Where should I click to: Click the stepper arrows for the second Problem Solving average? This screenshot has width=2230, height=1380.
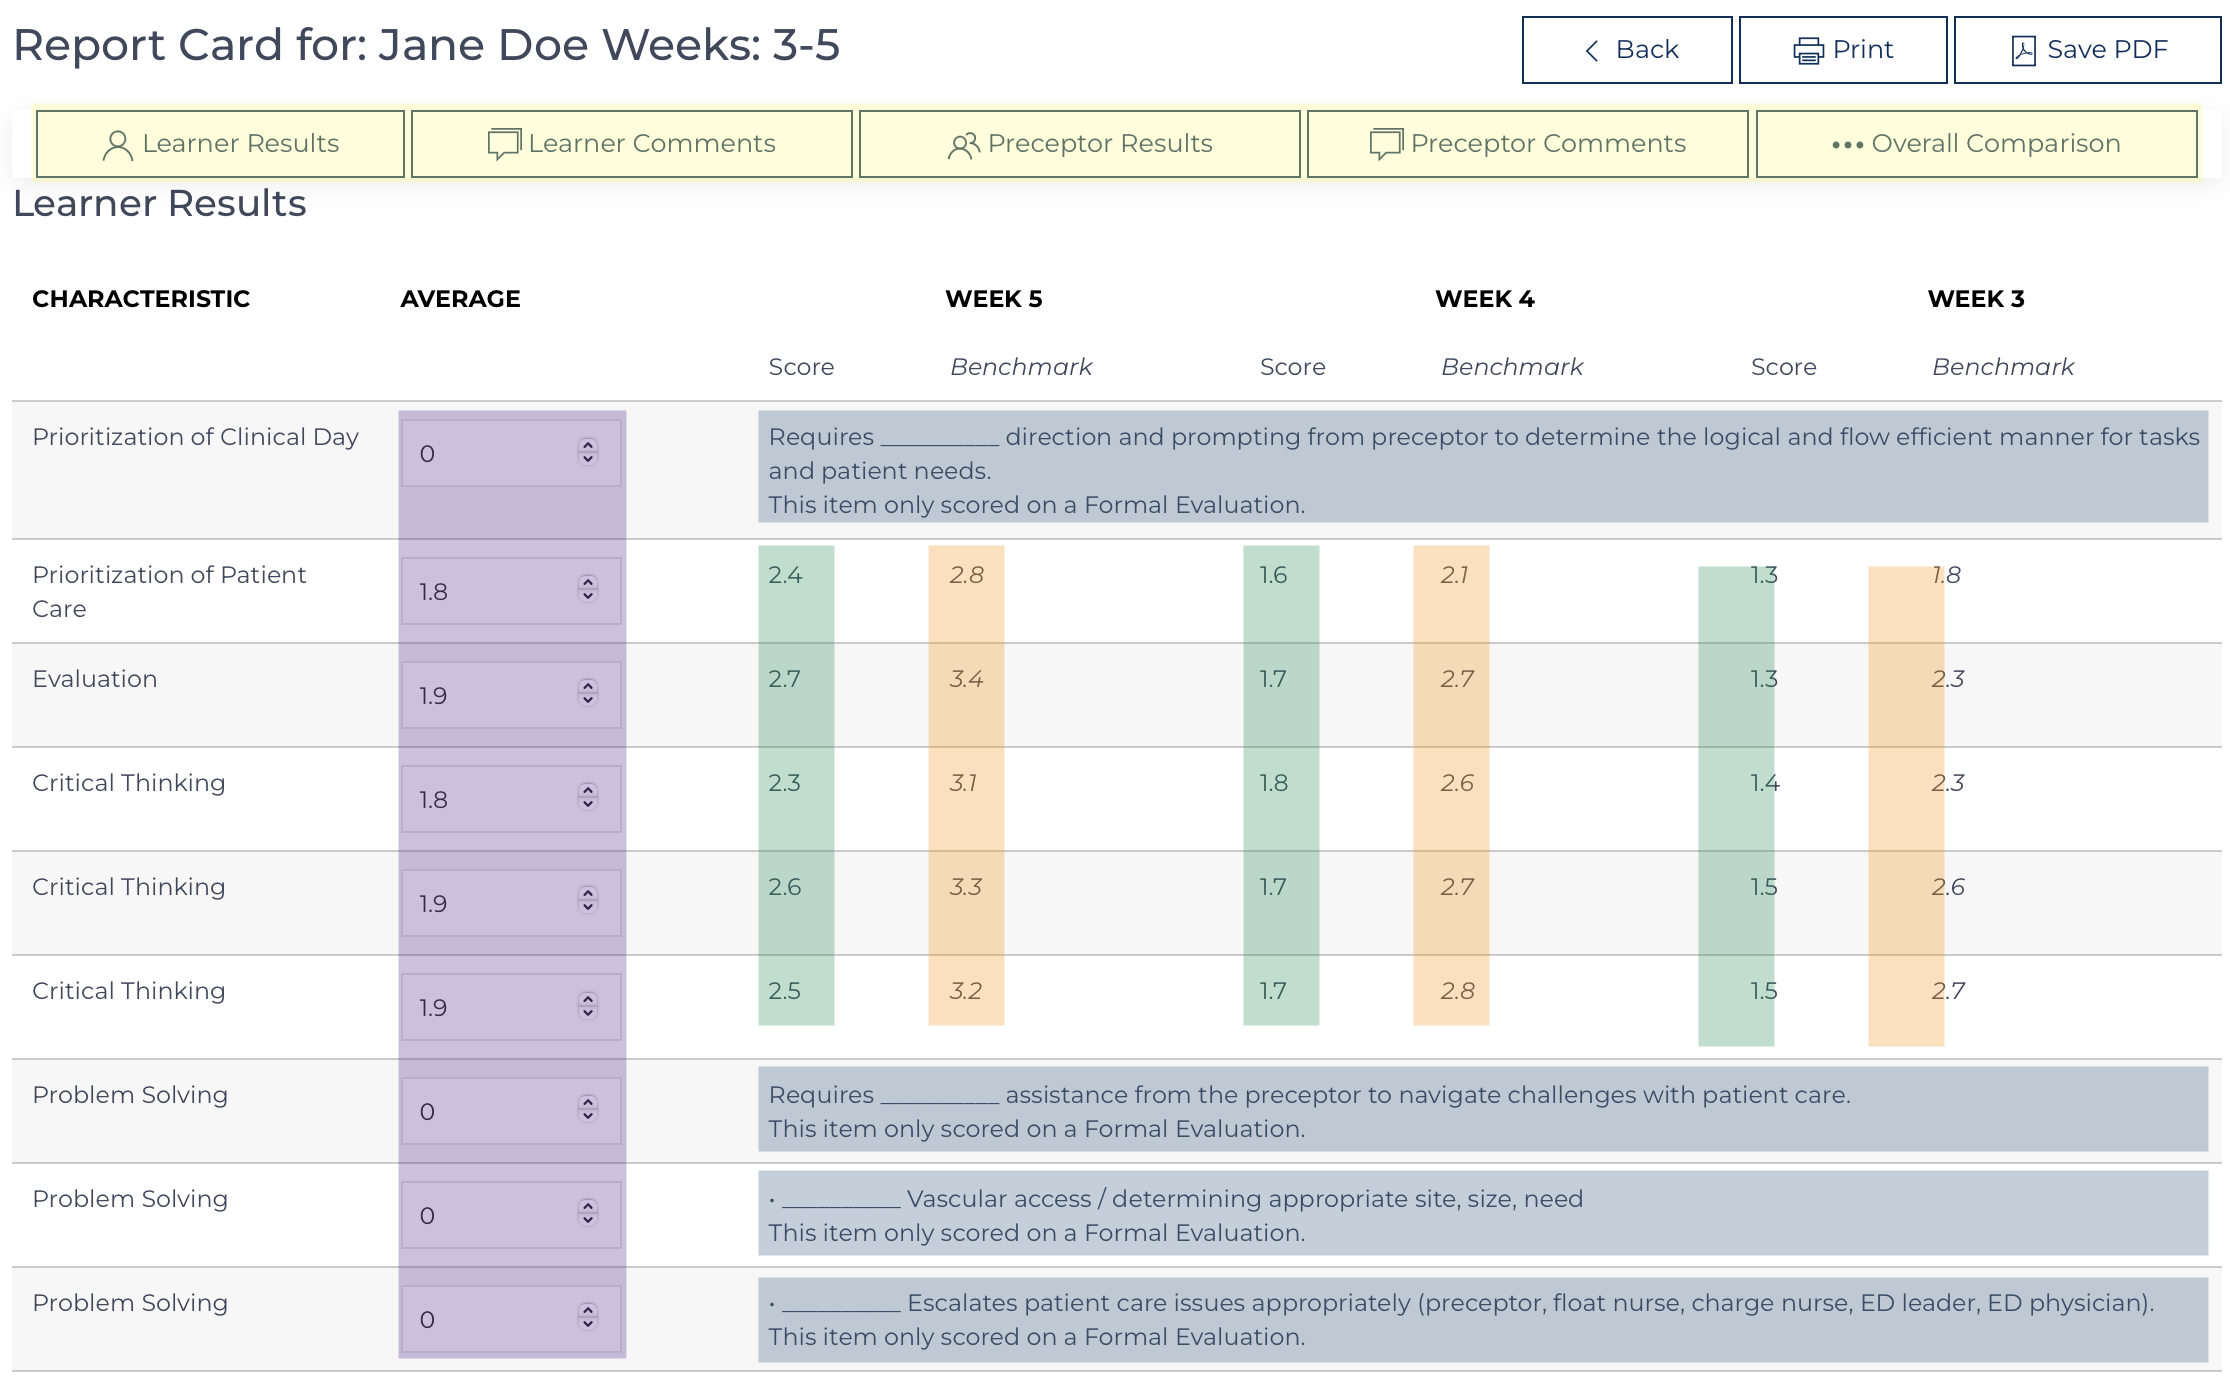click(588, 1214)
